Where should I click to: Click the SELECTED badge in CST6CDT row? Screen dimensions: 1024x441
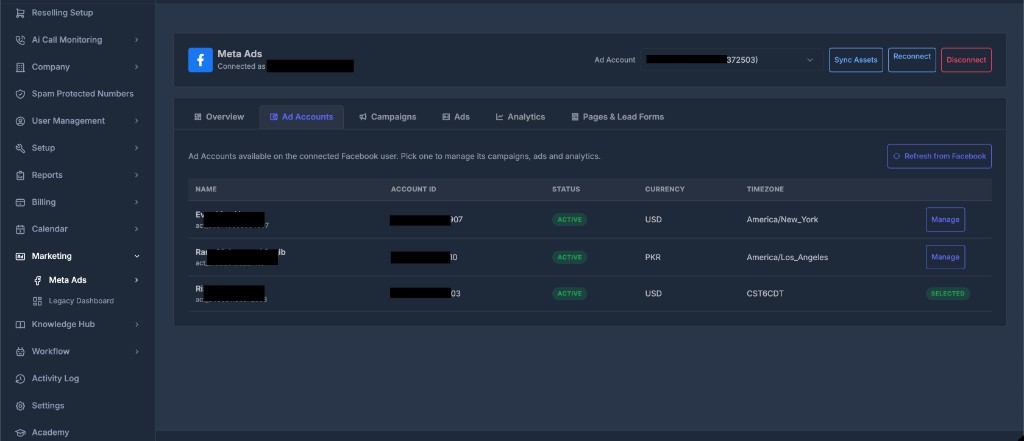coord(948,293)
